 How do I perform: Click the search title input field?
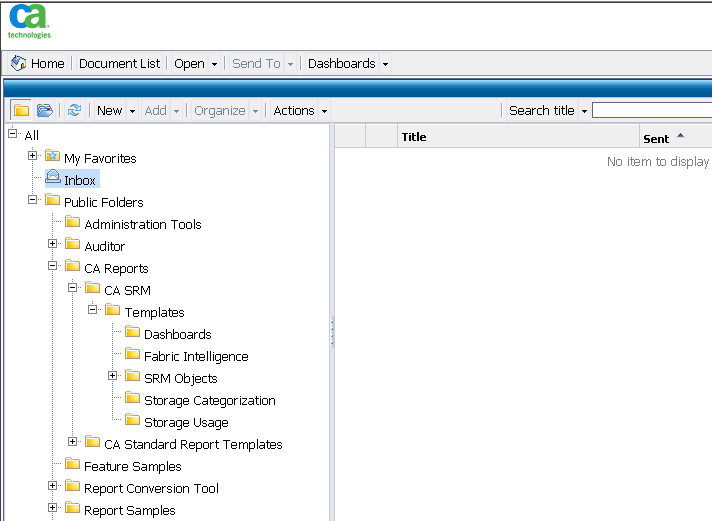[x=651, y=111]
